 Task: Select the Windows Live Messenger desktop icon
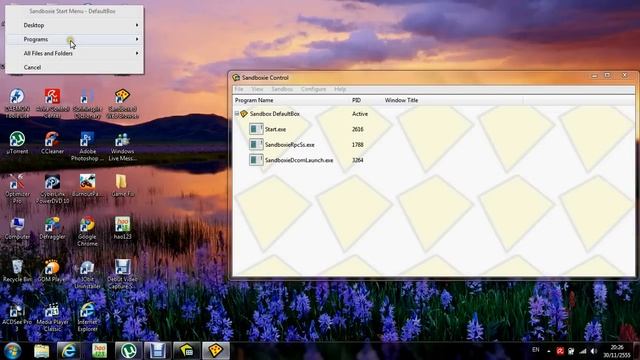tap(122, 146)
